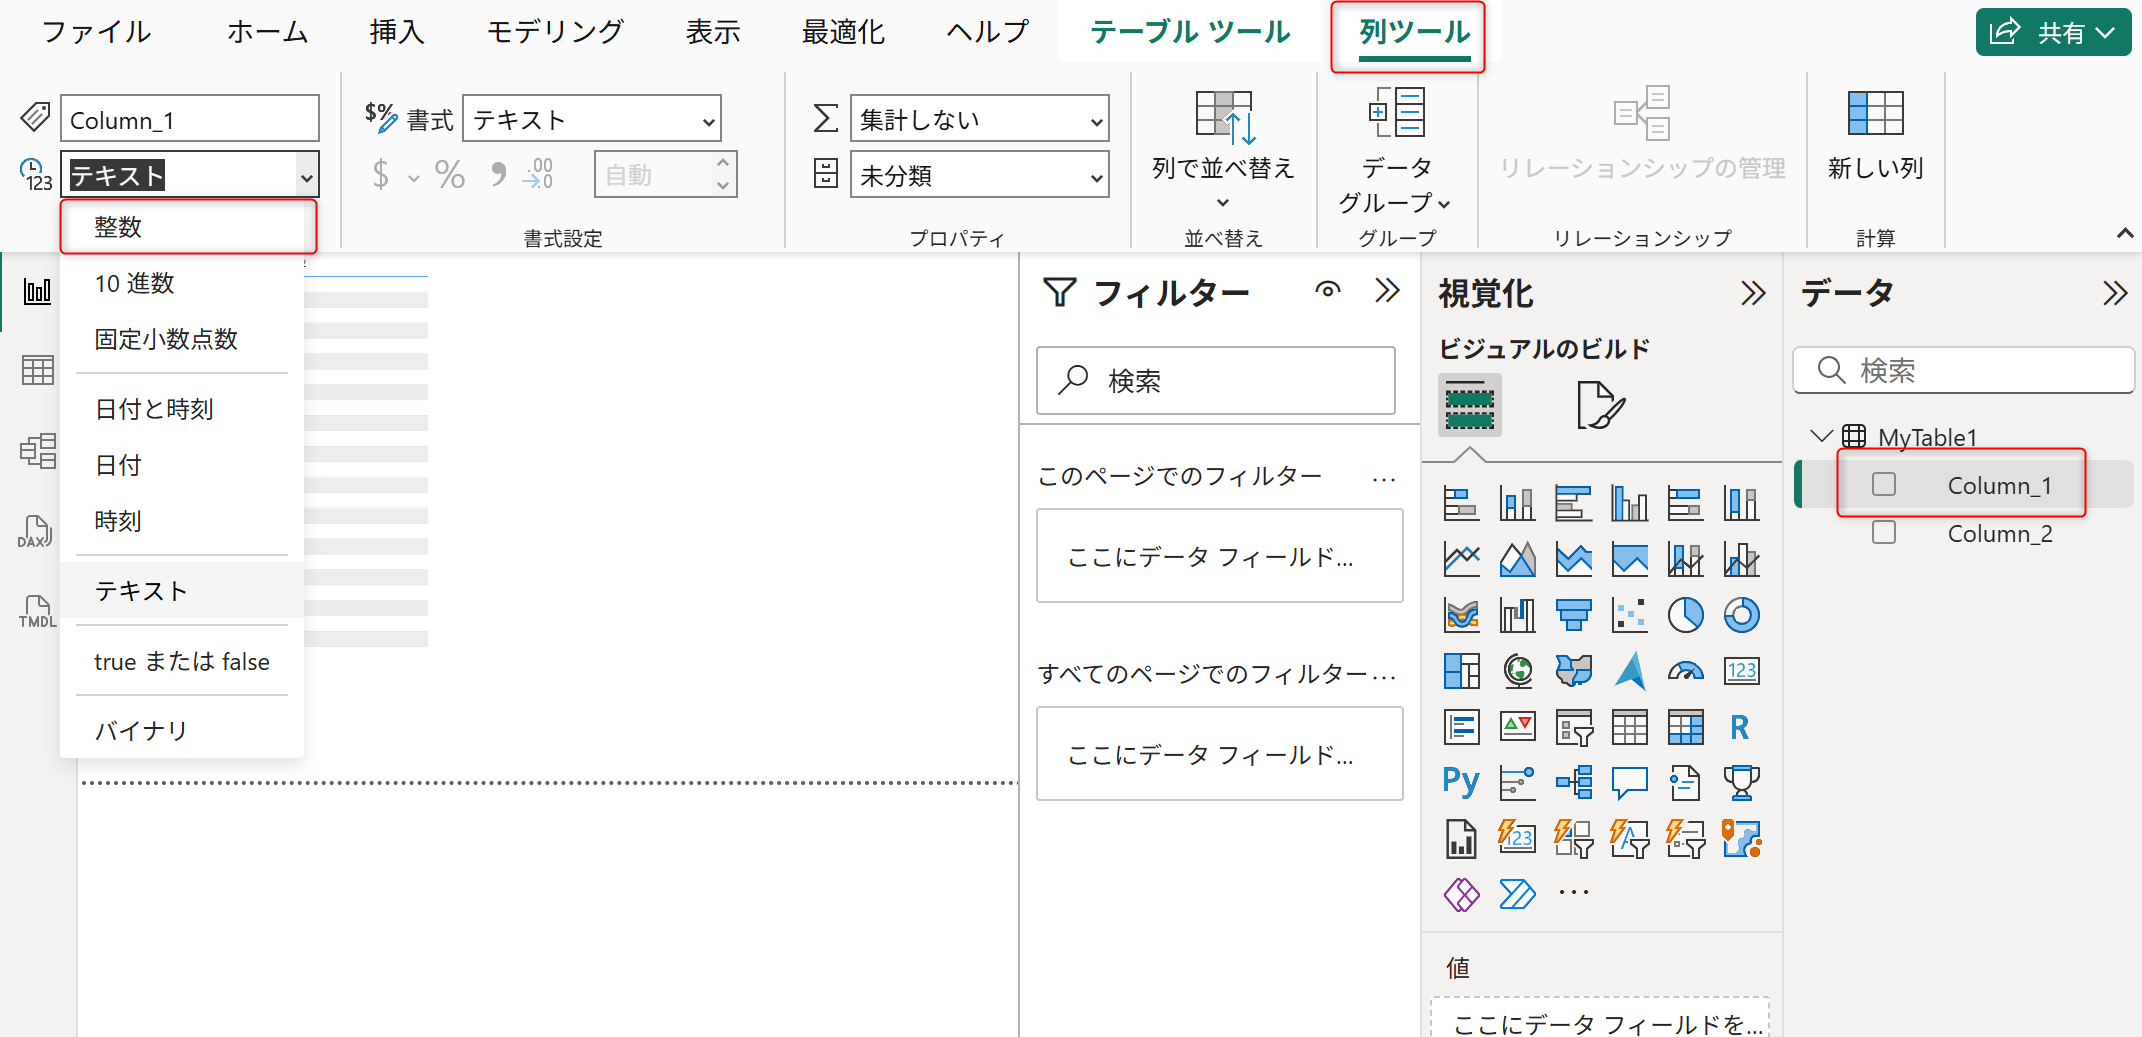The image size is (2142, 1037).
Task: Click the pie chart visual icon
Action: [1685, 615]
